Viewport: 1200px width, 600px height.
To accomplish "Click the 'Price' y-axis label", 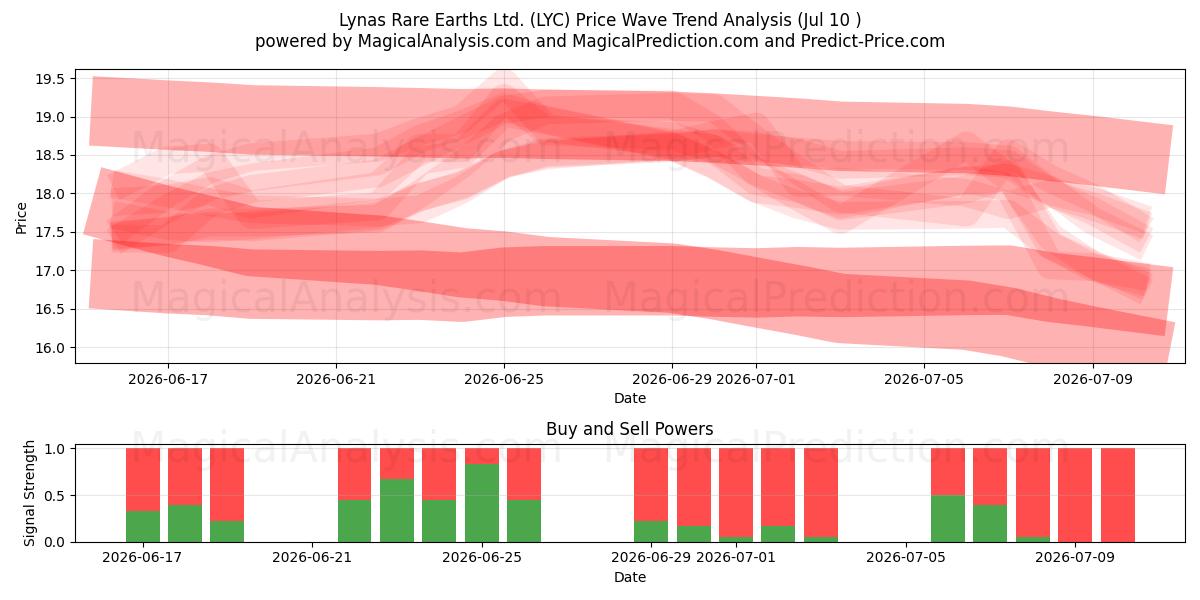I will tap(21, 217).
